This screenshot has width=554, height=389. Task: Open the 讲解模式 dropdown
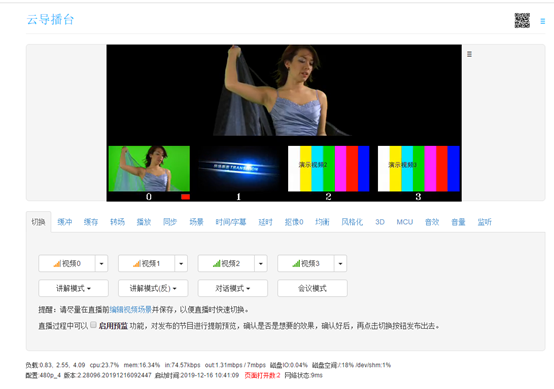(73, 288)
